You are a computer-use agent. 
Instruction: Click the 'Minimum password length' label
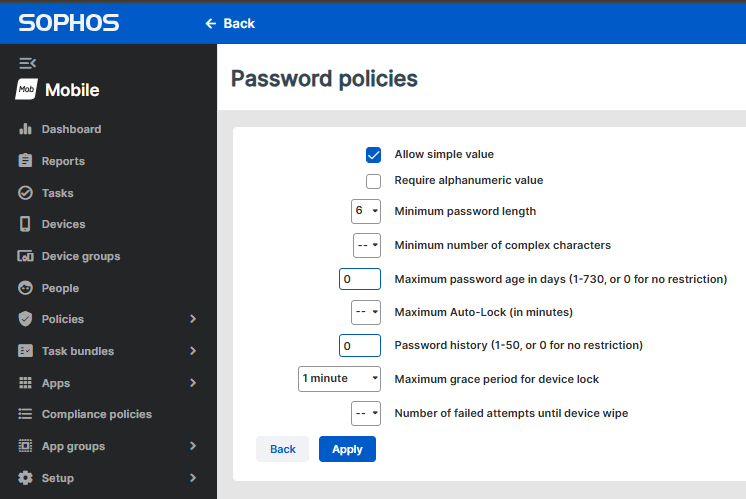point(465,211)
